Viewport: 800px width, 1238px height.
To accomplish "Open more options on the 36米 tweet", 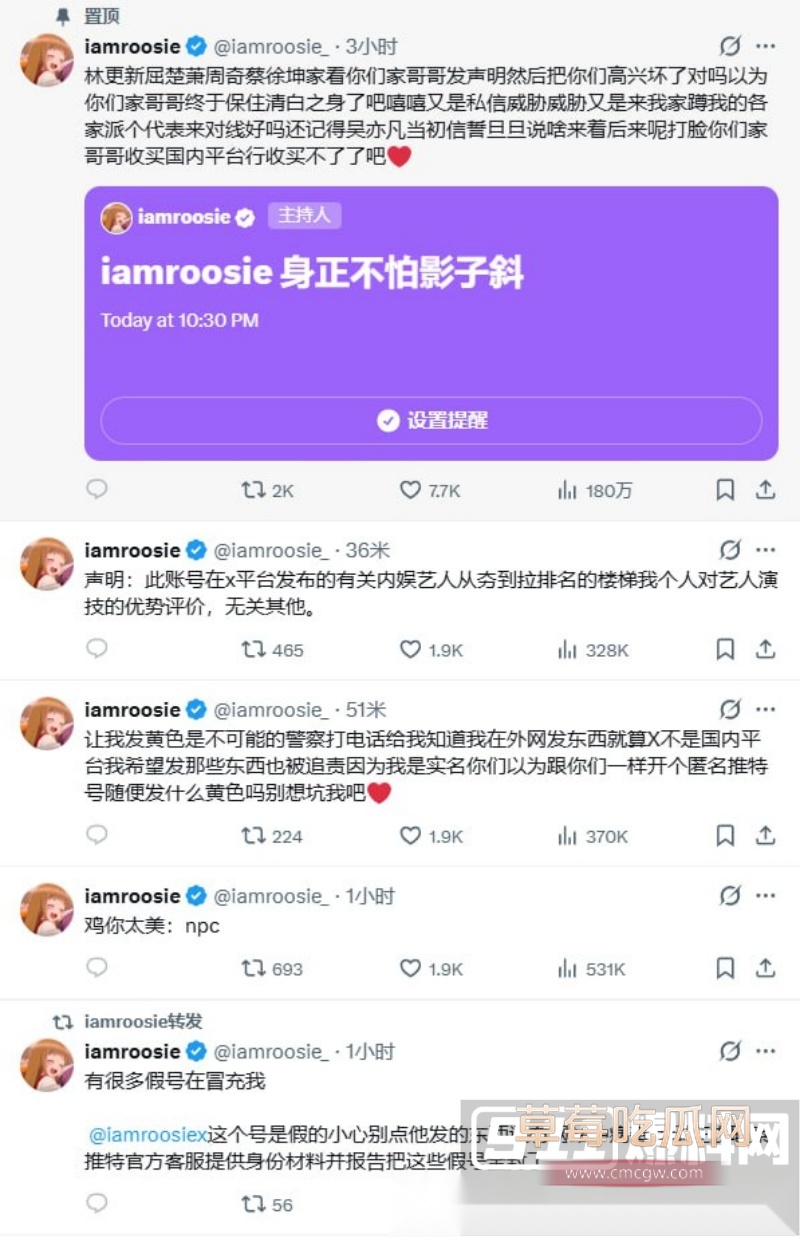I will [x=766, y=550].
